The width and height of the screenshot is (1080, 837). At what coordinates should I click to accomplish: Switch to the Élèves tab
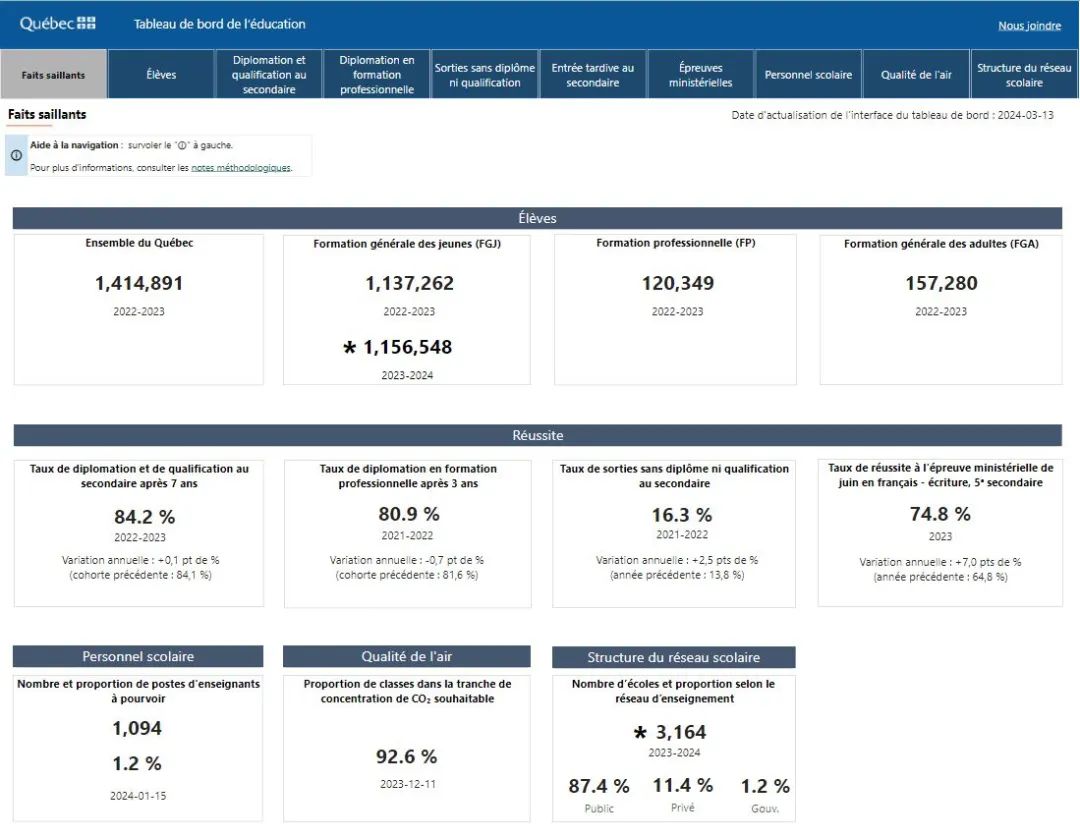[x=161, y=75]
